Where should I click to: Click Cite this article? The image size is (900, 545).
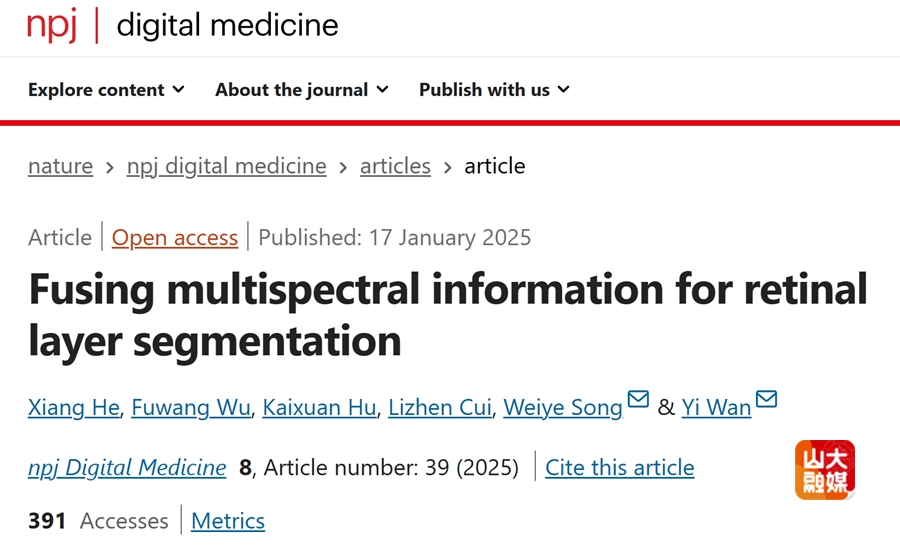click(x=619, y=468)
